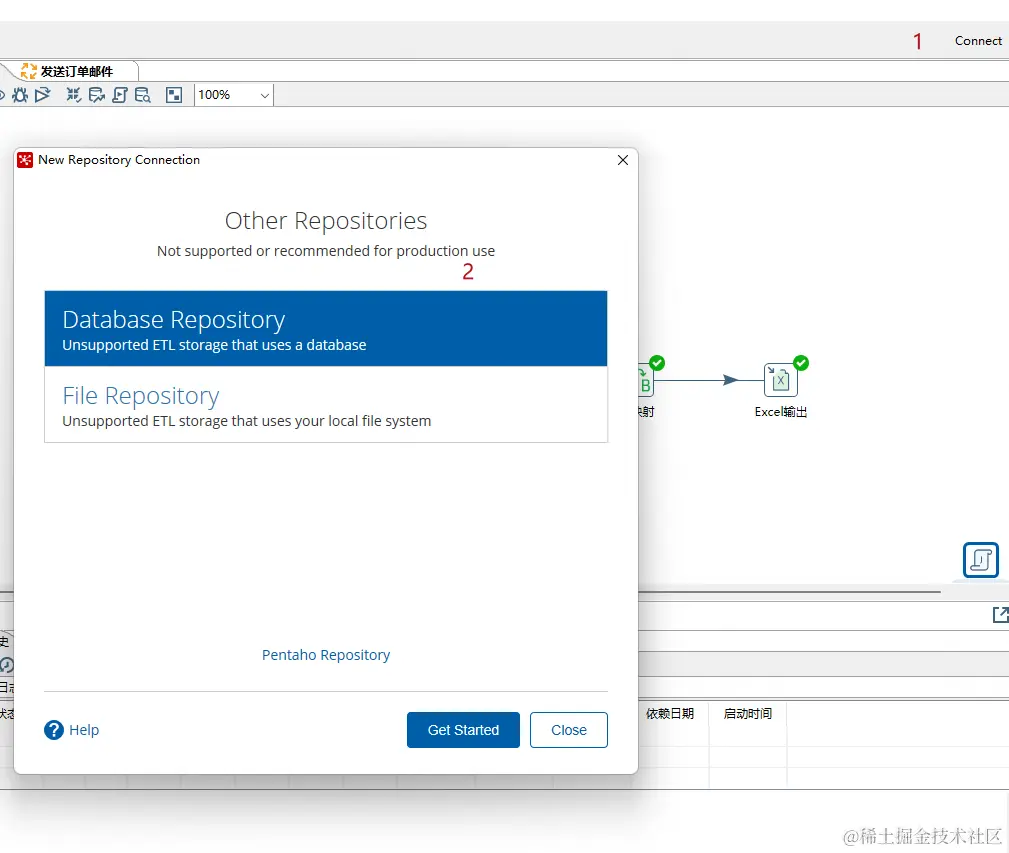Click the Replay transformation icon

[x=42, y=95]
